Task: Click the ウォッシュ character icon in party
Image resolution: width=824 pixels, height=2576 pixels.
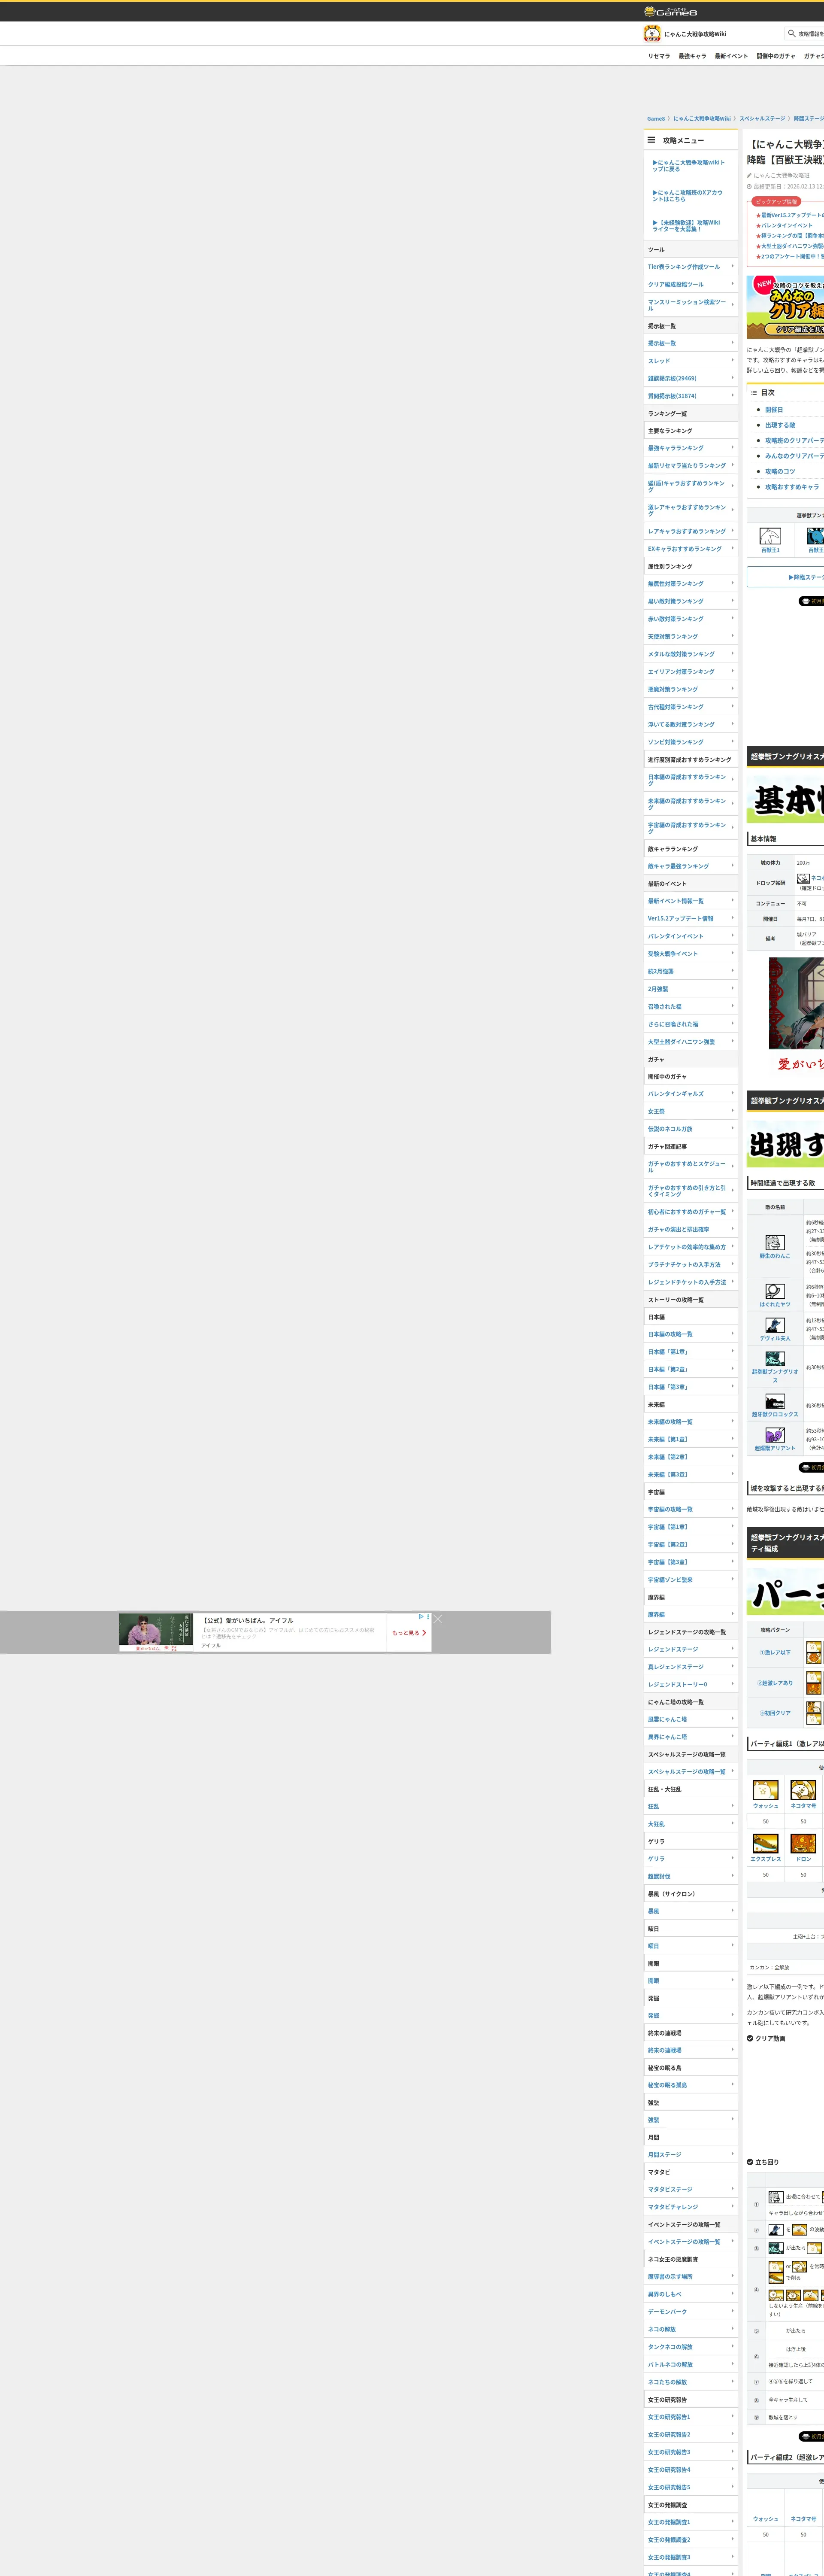Action: [x=765, y=1790]
